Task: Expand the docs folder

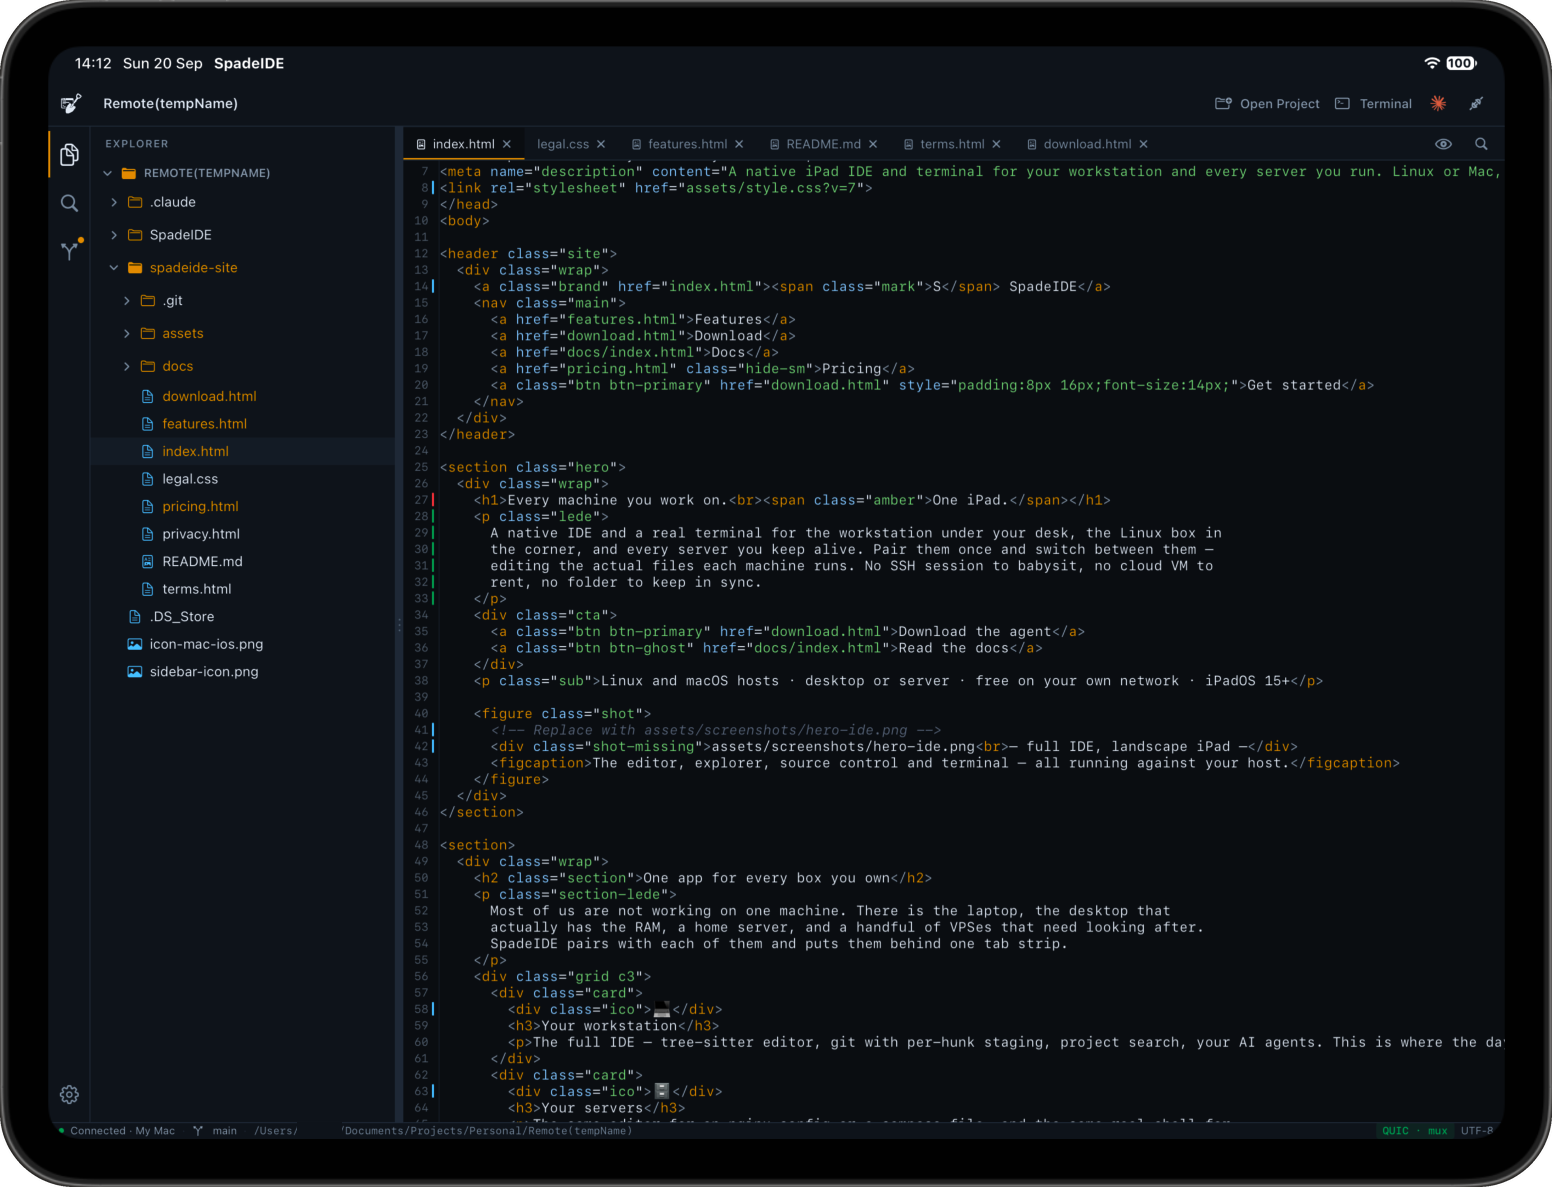Action: click(x=127, y=367)
